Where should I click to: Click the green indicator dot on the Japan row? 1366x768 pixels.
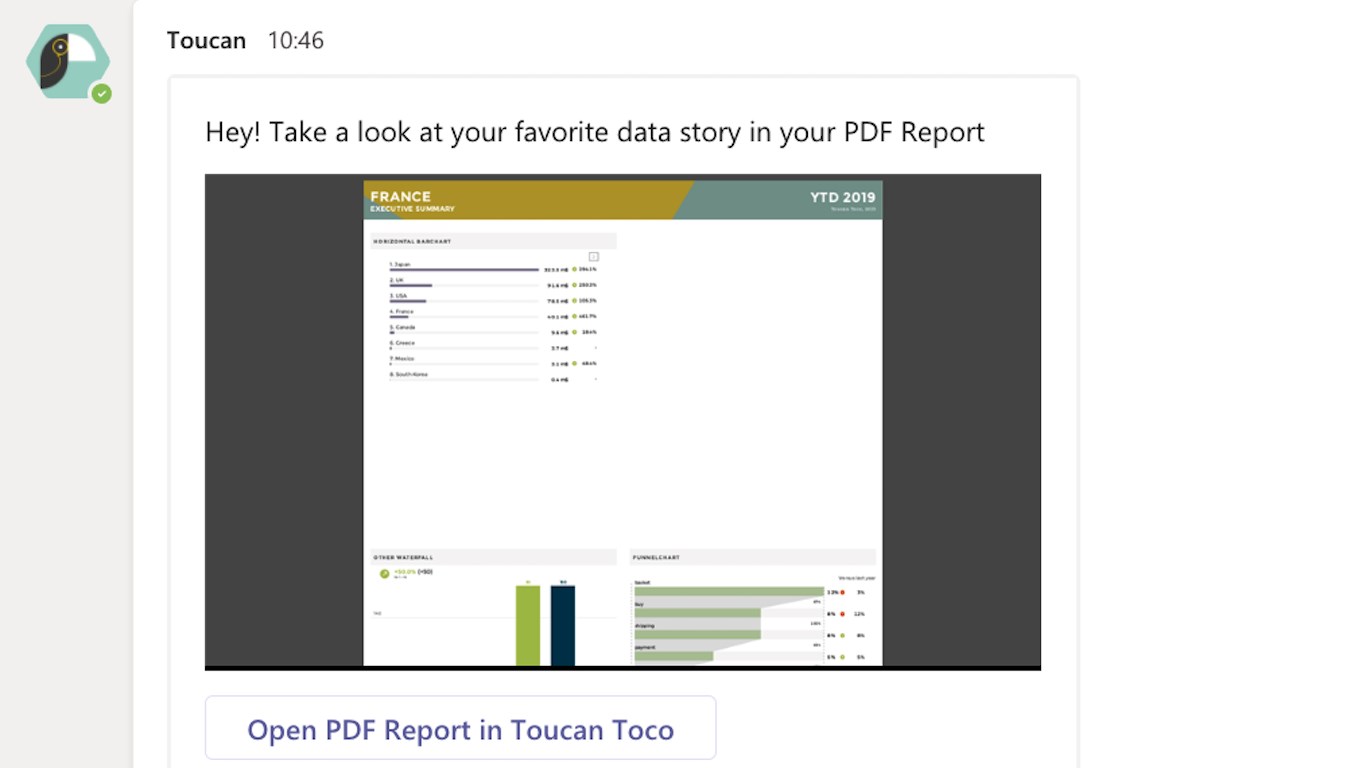pos(574,269)
